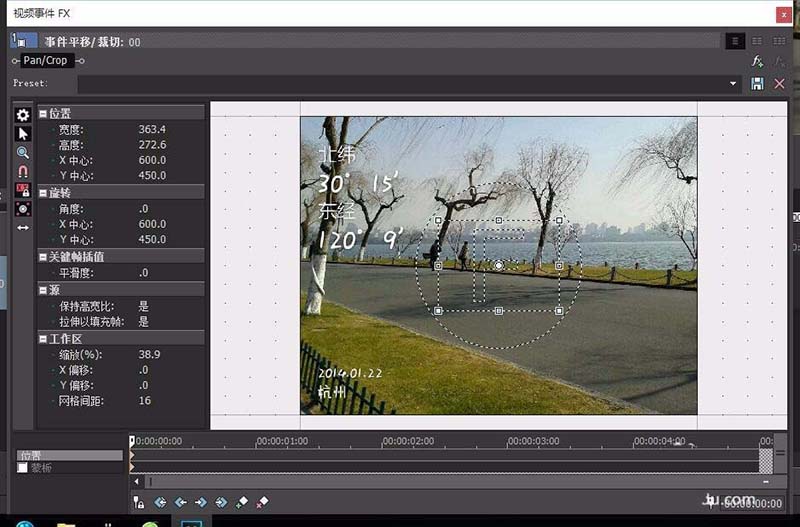Switch to two-column view icon

(x=757, y=41)
